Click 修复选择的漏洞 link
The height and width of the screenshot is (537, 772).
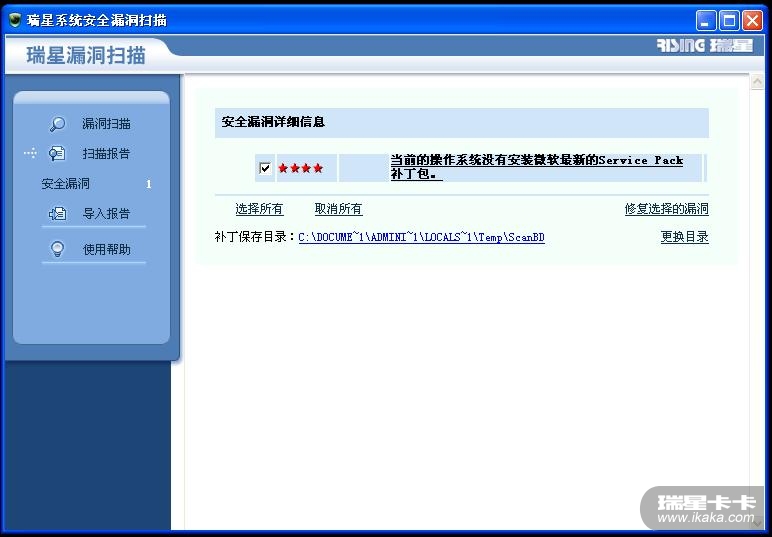pos(667,209)
